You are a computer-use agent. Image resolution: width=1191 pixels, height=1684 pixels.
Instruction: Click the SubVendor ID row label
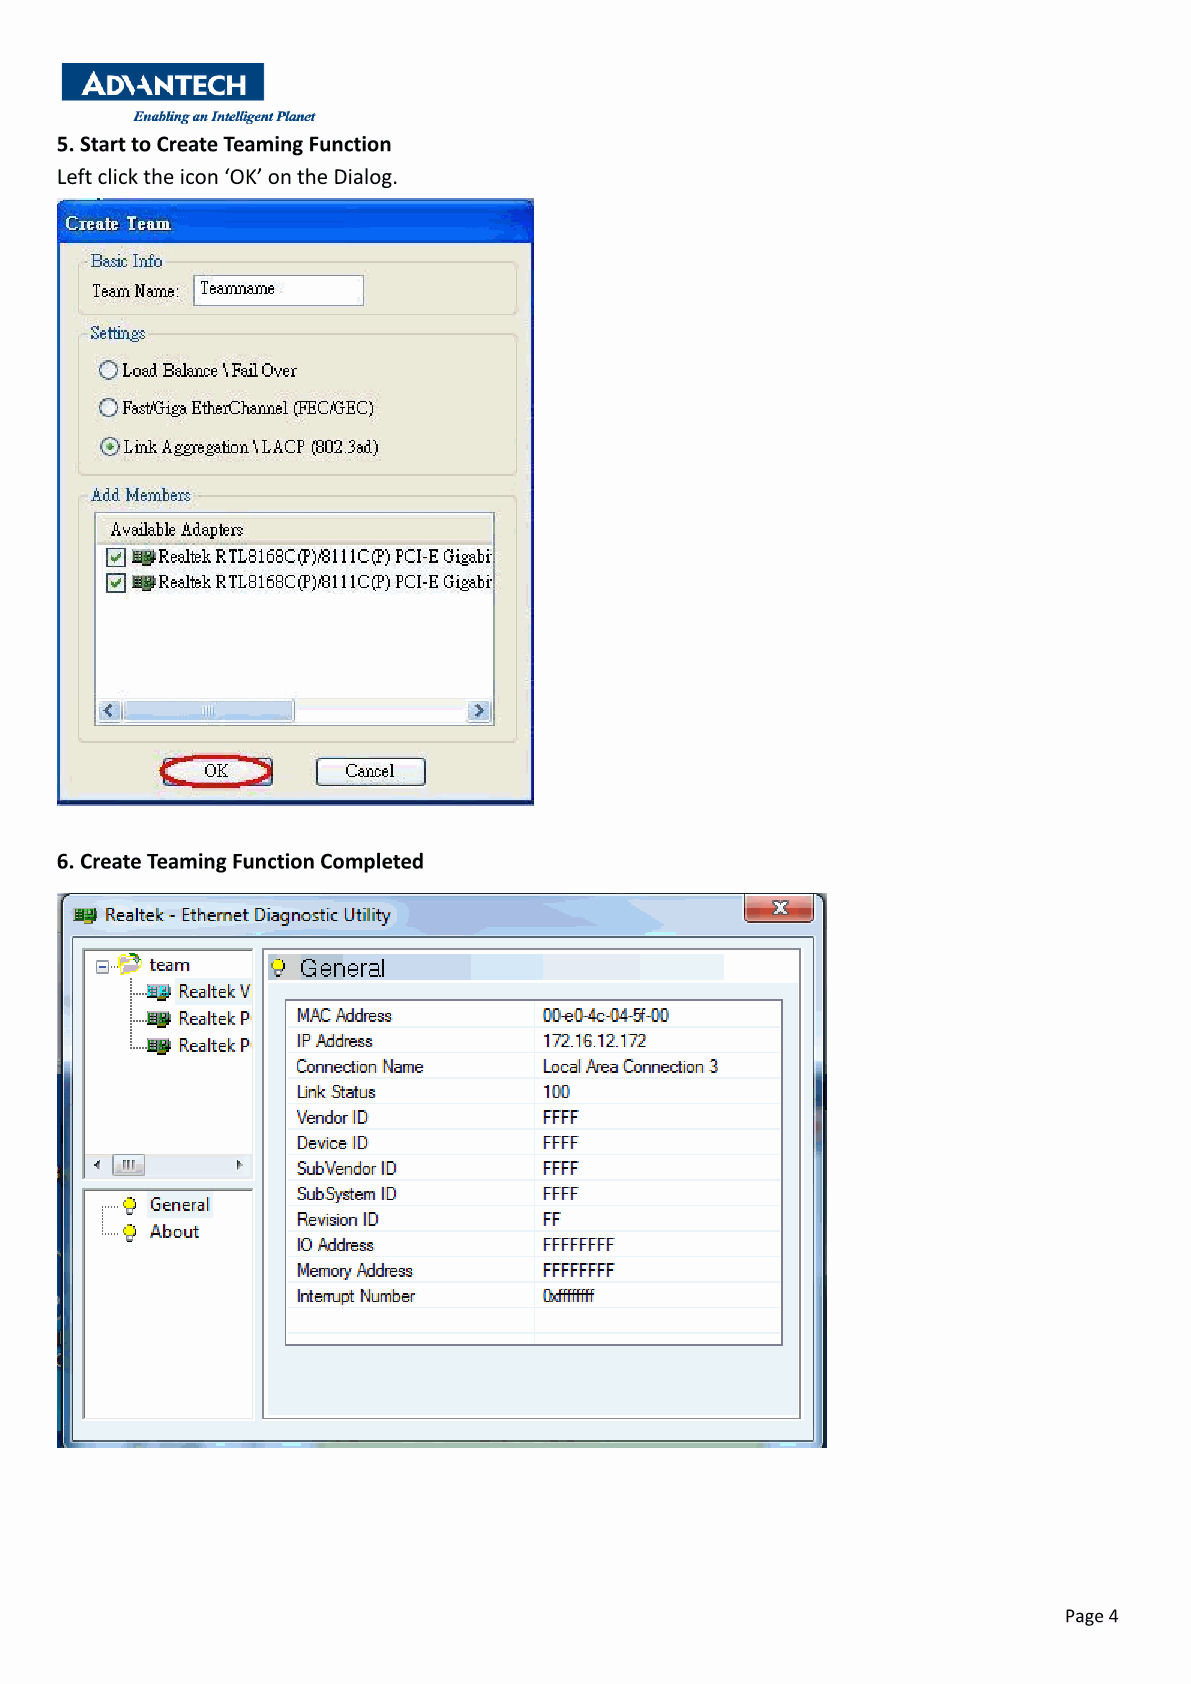click(347, 1169)
